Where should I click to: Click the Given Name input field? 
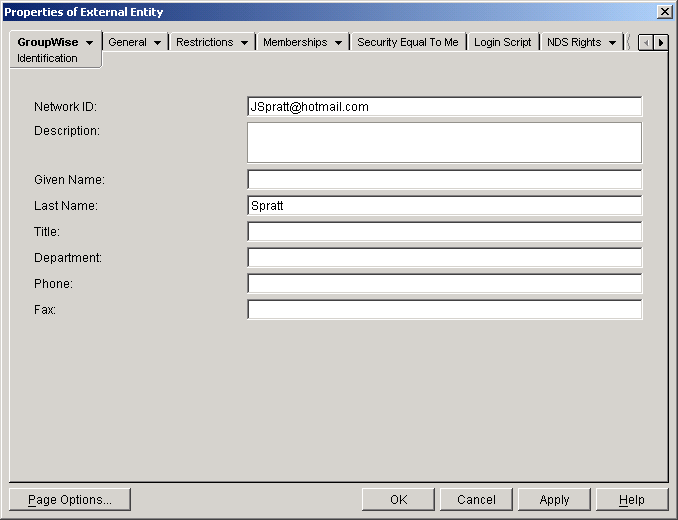[445, 179]
